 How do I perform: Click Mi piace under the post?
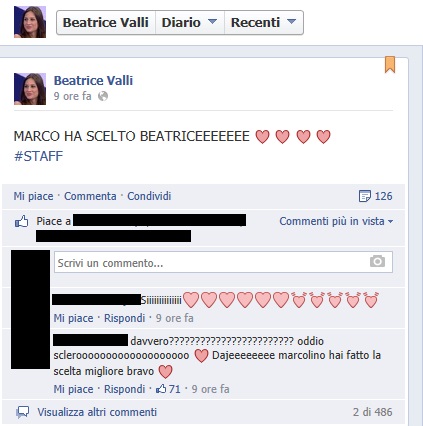pyautogui.click(x=33, y=196)
